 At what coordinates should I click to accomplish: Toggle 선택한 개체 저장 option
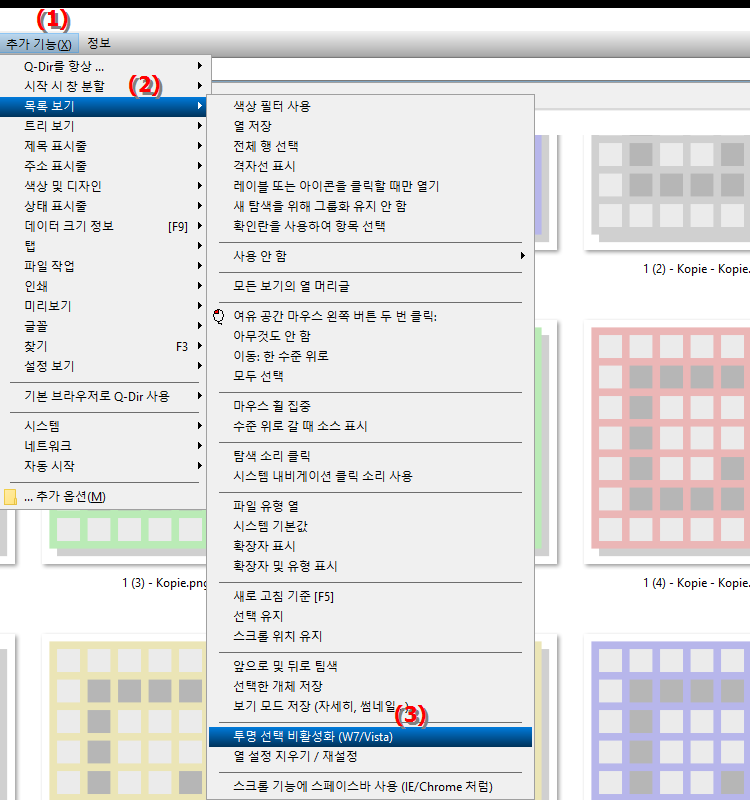click(x=370, y=686)
